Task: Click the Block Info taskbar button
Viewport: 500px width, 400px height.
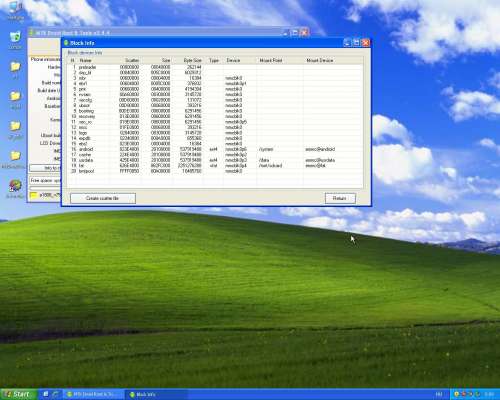Action: point(156,395)
